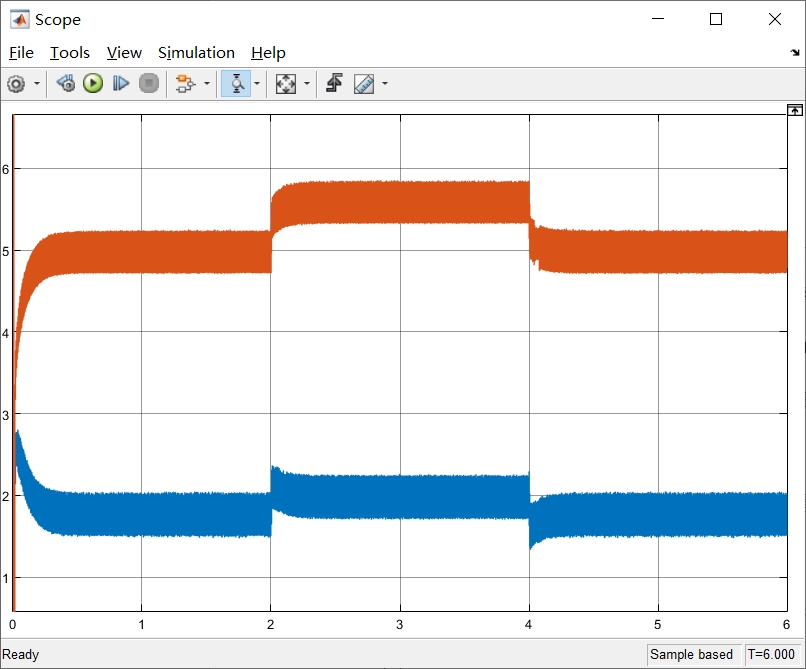Image resolution: width=806 pixels, height=669 pixels.
Task: Click the dock scope arrow in menu bar
Action: click(x=795, y=52)
